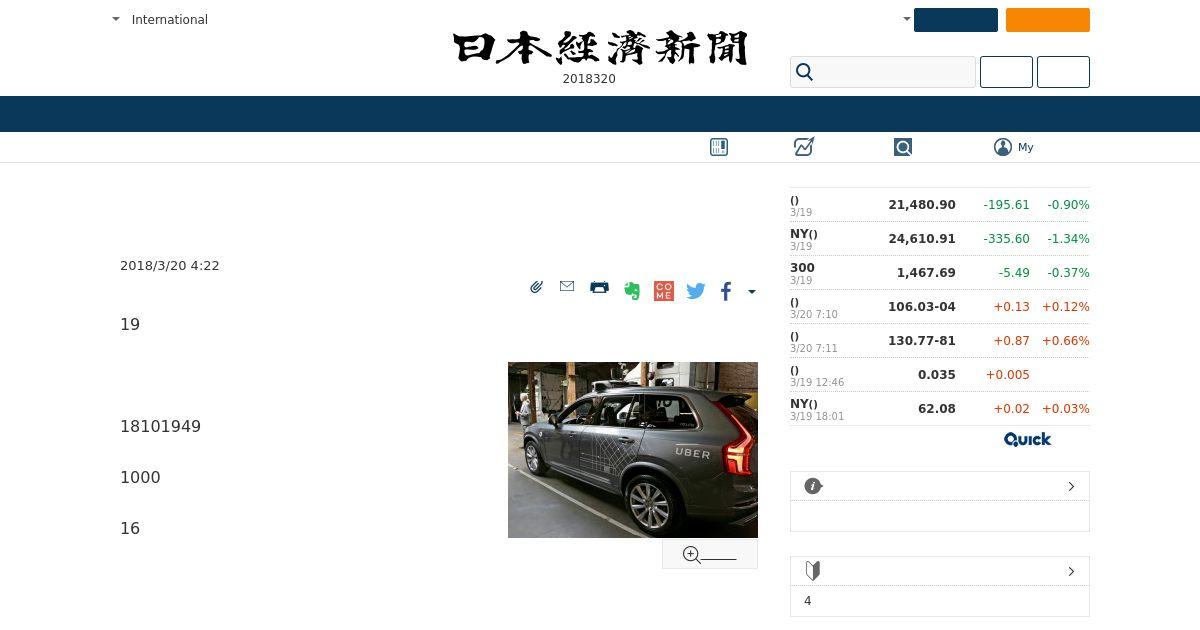The height and width of the screenshot is (630, 1200).
Task: Share article on Facebook
Action: 726,291
